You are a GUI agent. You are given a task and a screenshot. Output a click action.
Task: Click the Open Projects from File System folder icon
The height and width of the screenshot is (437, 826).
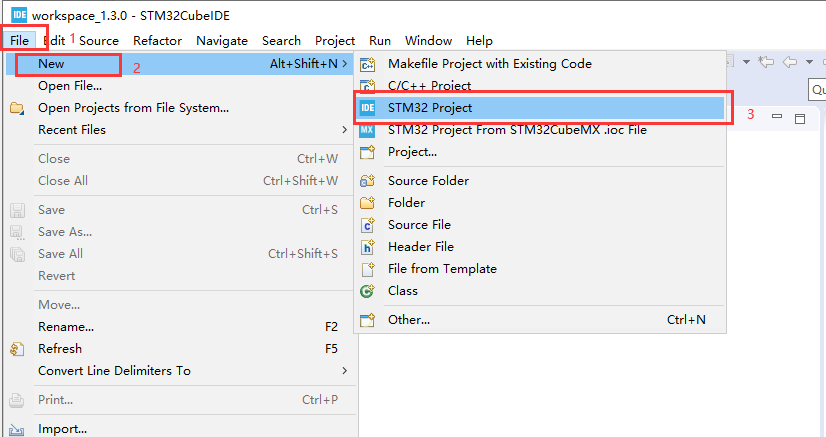tap(17, 108)
